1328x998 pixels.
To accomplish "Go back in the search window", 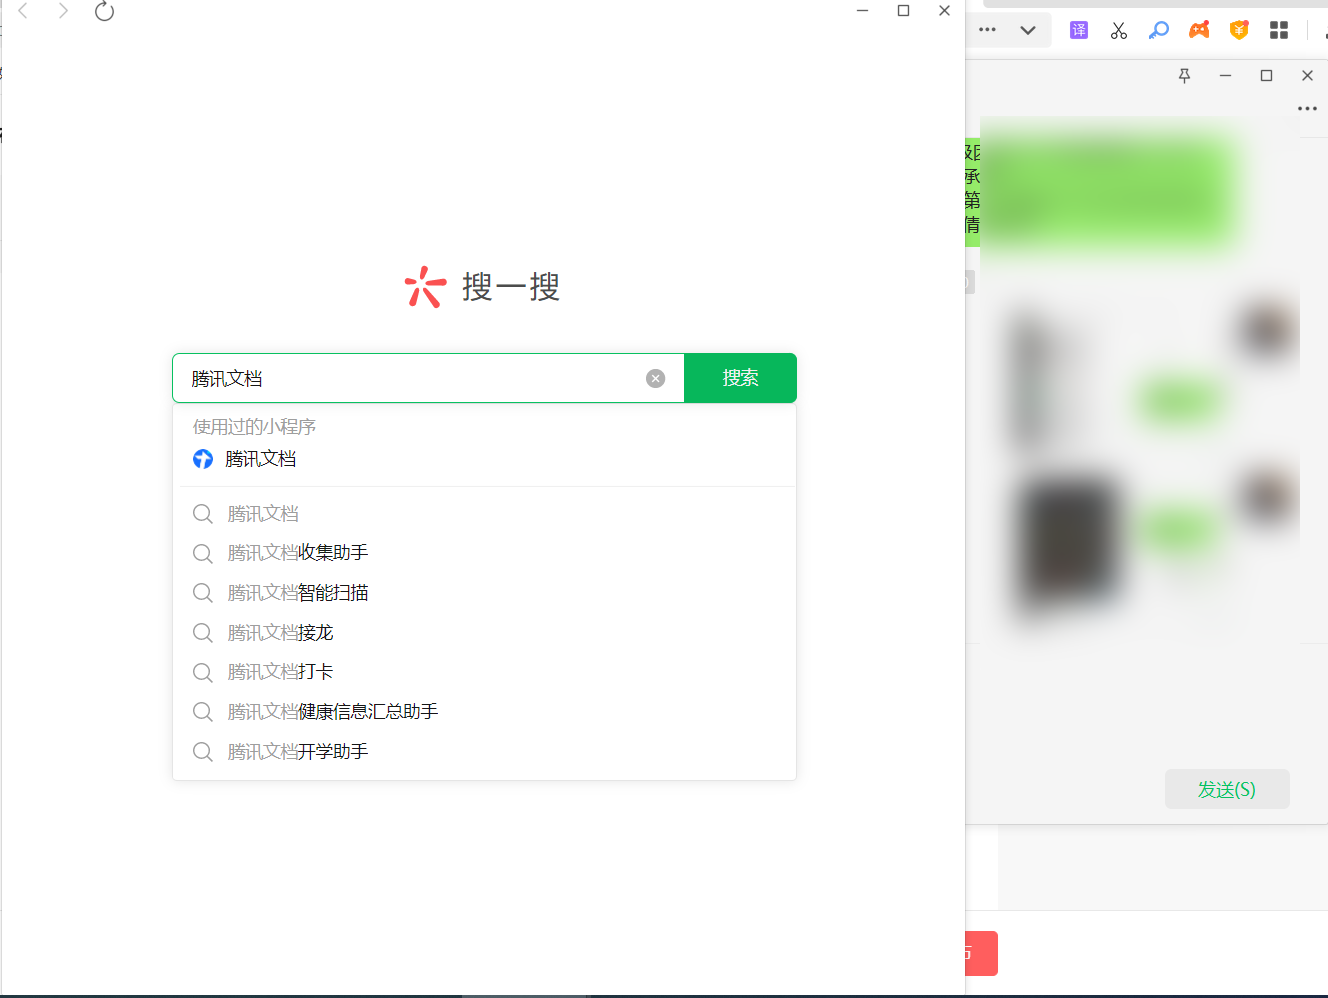I will click(x=23, y=11).
